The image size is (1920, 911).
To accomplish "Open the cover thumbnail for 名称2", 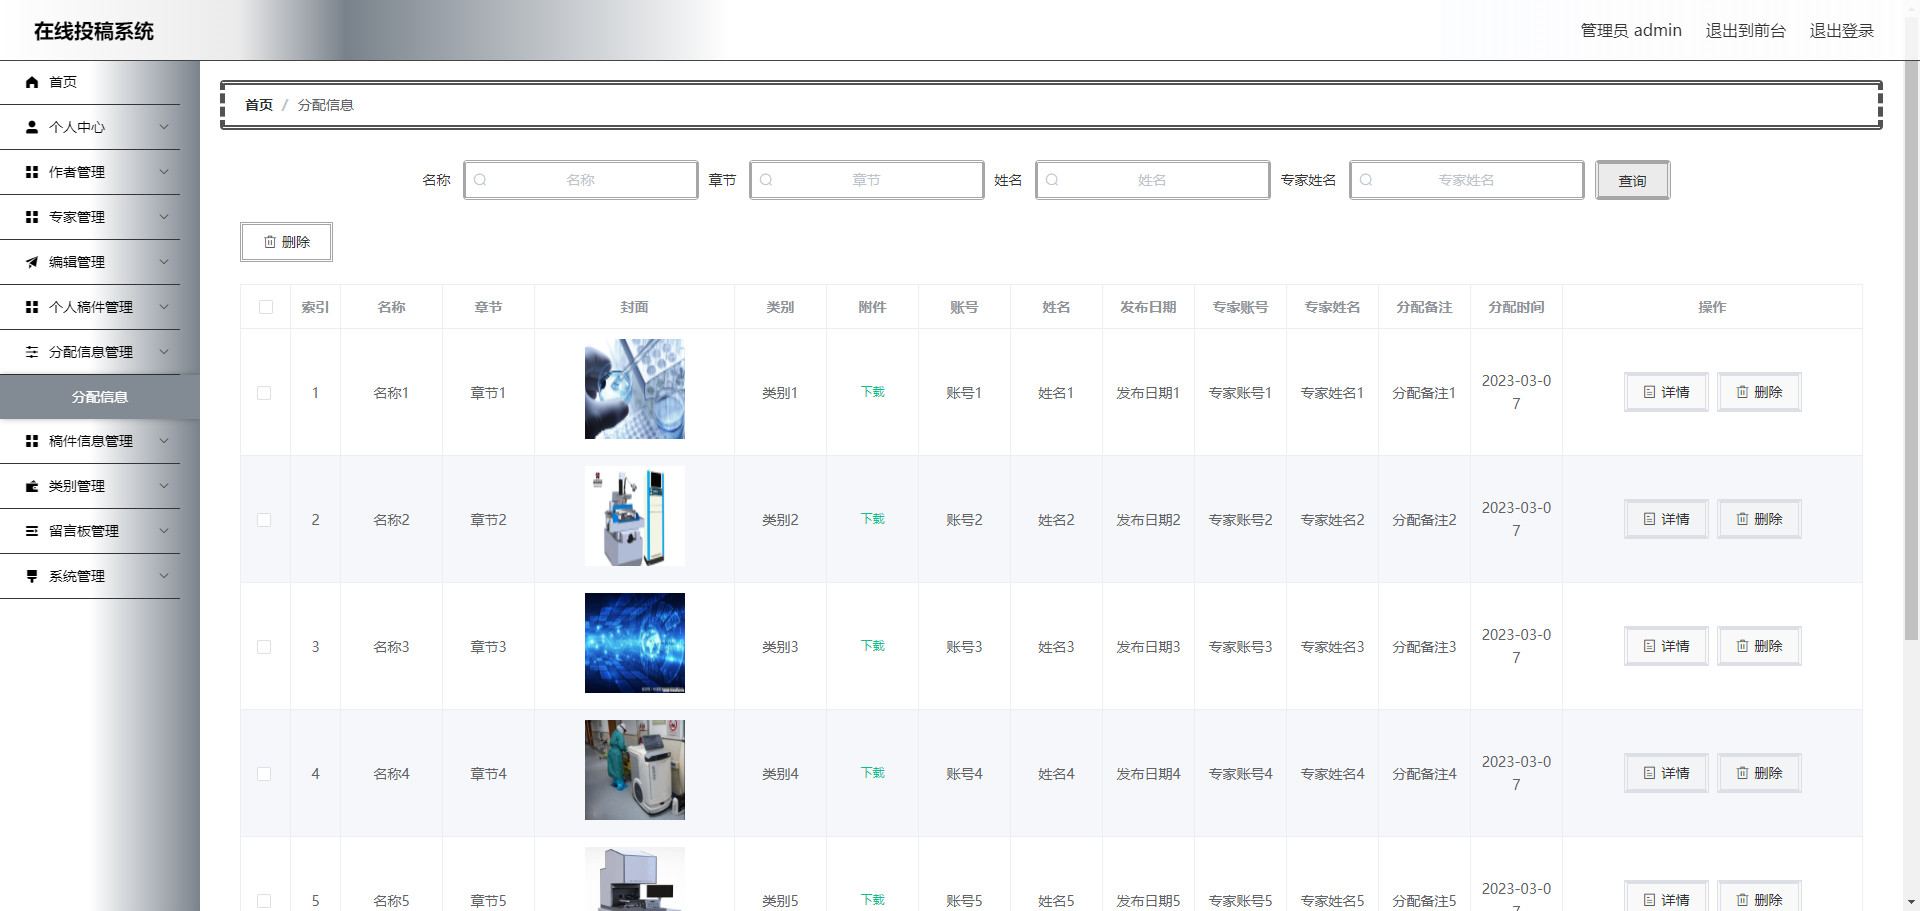I will tap(635, 516).
